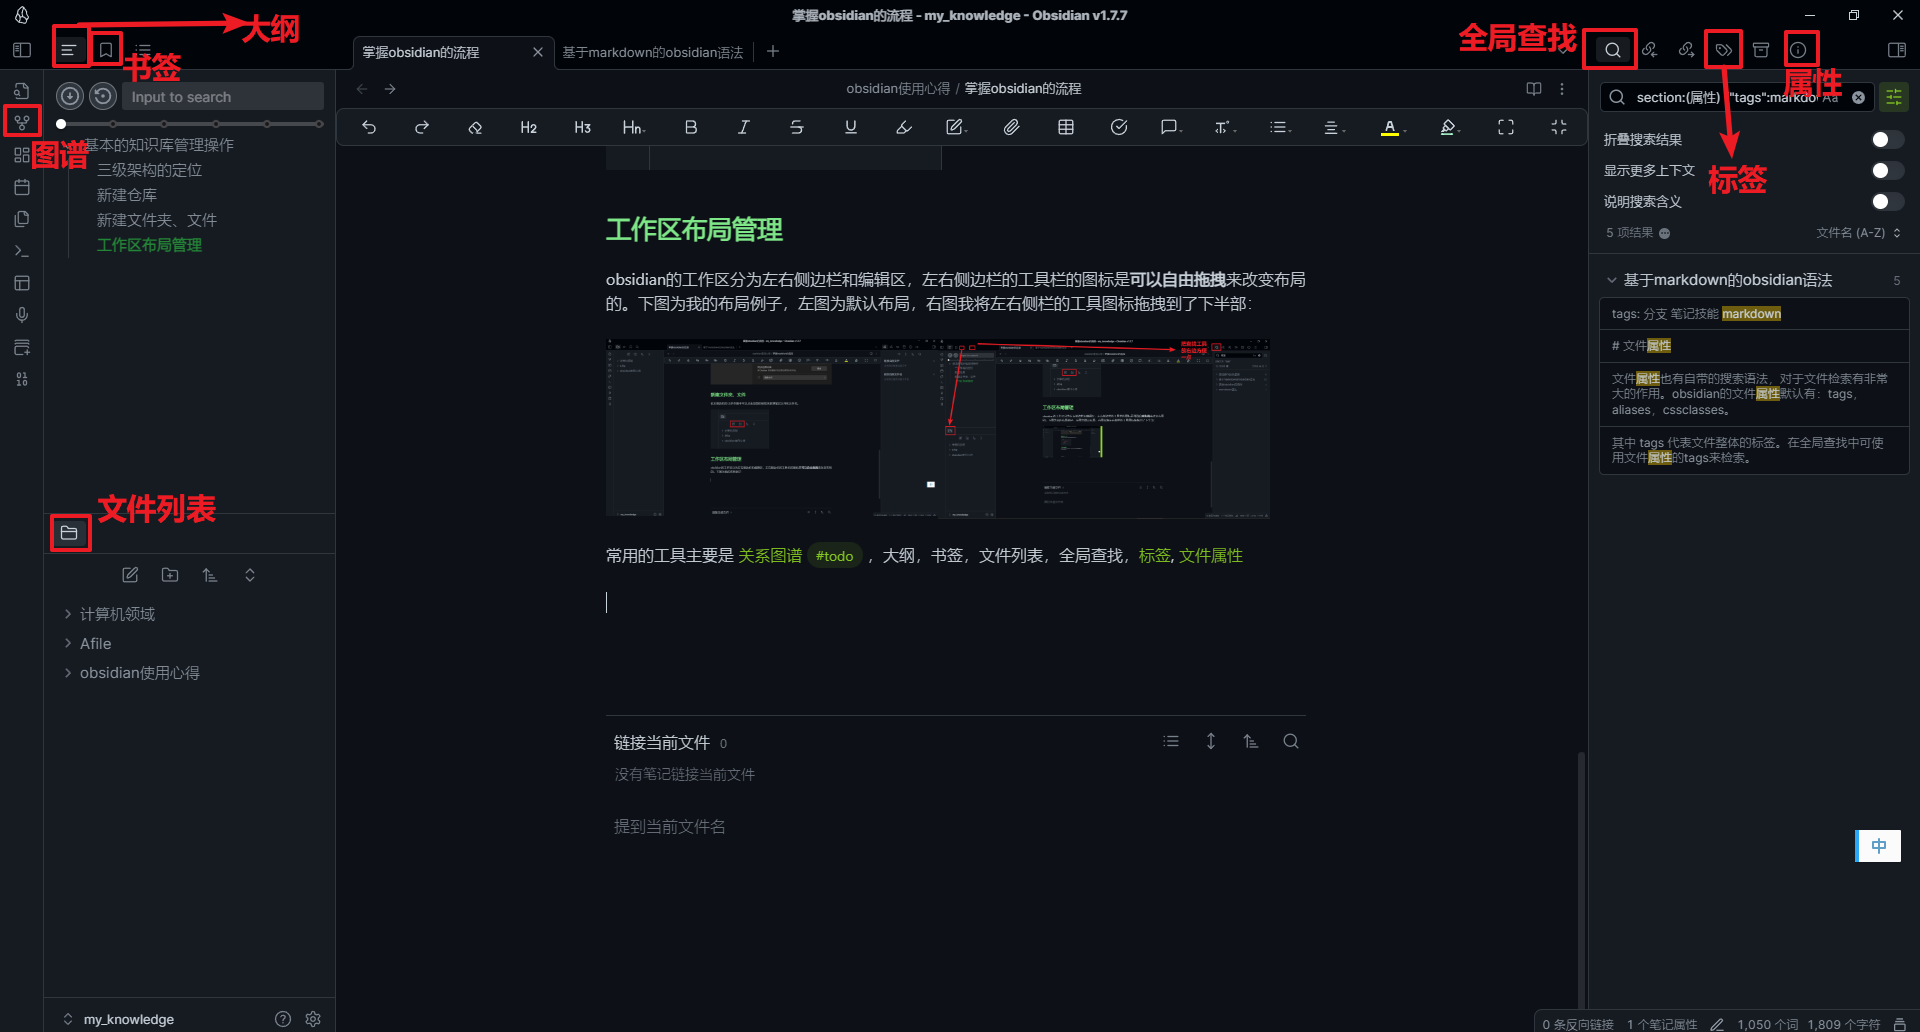This screenshot has height=1032, width=1920.
Task: Click the #todo tag in the note
Action: pos(835,555)
